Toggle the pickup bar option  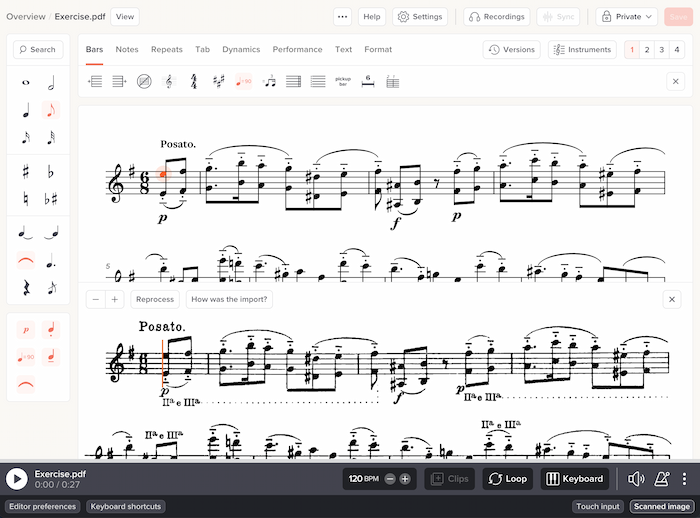click(343, 81)
